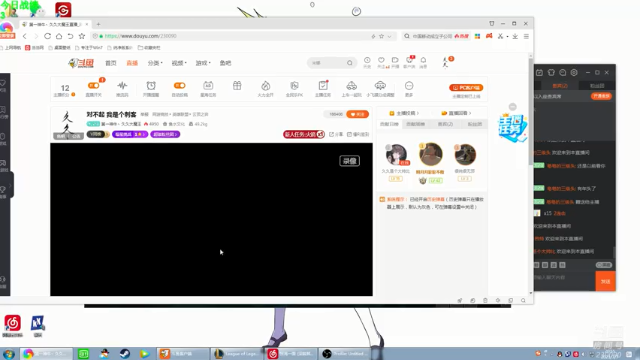Click the first-ranked contributor avatar in center
This screenshot has height=360, width=640.
431,154
